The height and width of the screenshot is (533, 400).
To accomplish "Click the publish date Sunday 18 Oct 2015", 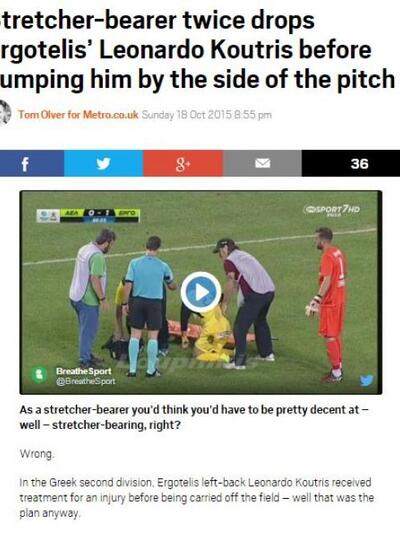I will 207,115.
